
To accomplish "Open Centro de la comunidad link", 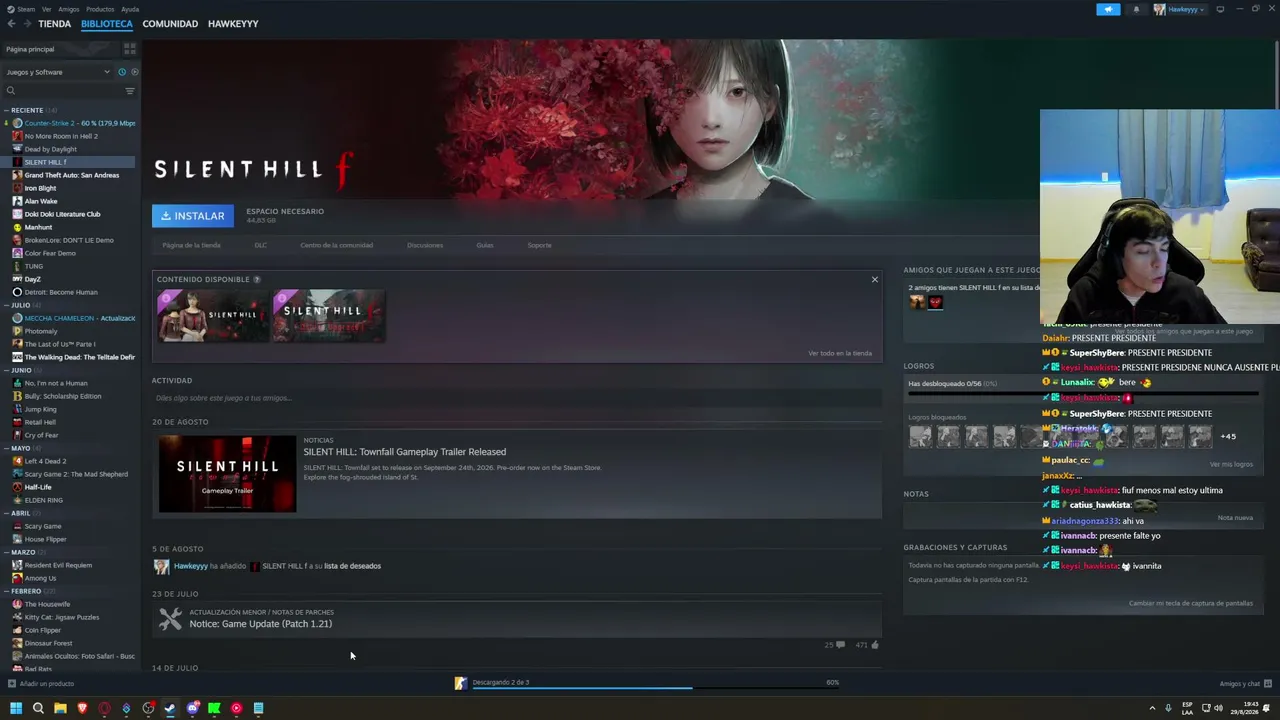I will pos(336,245).
